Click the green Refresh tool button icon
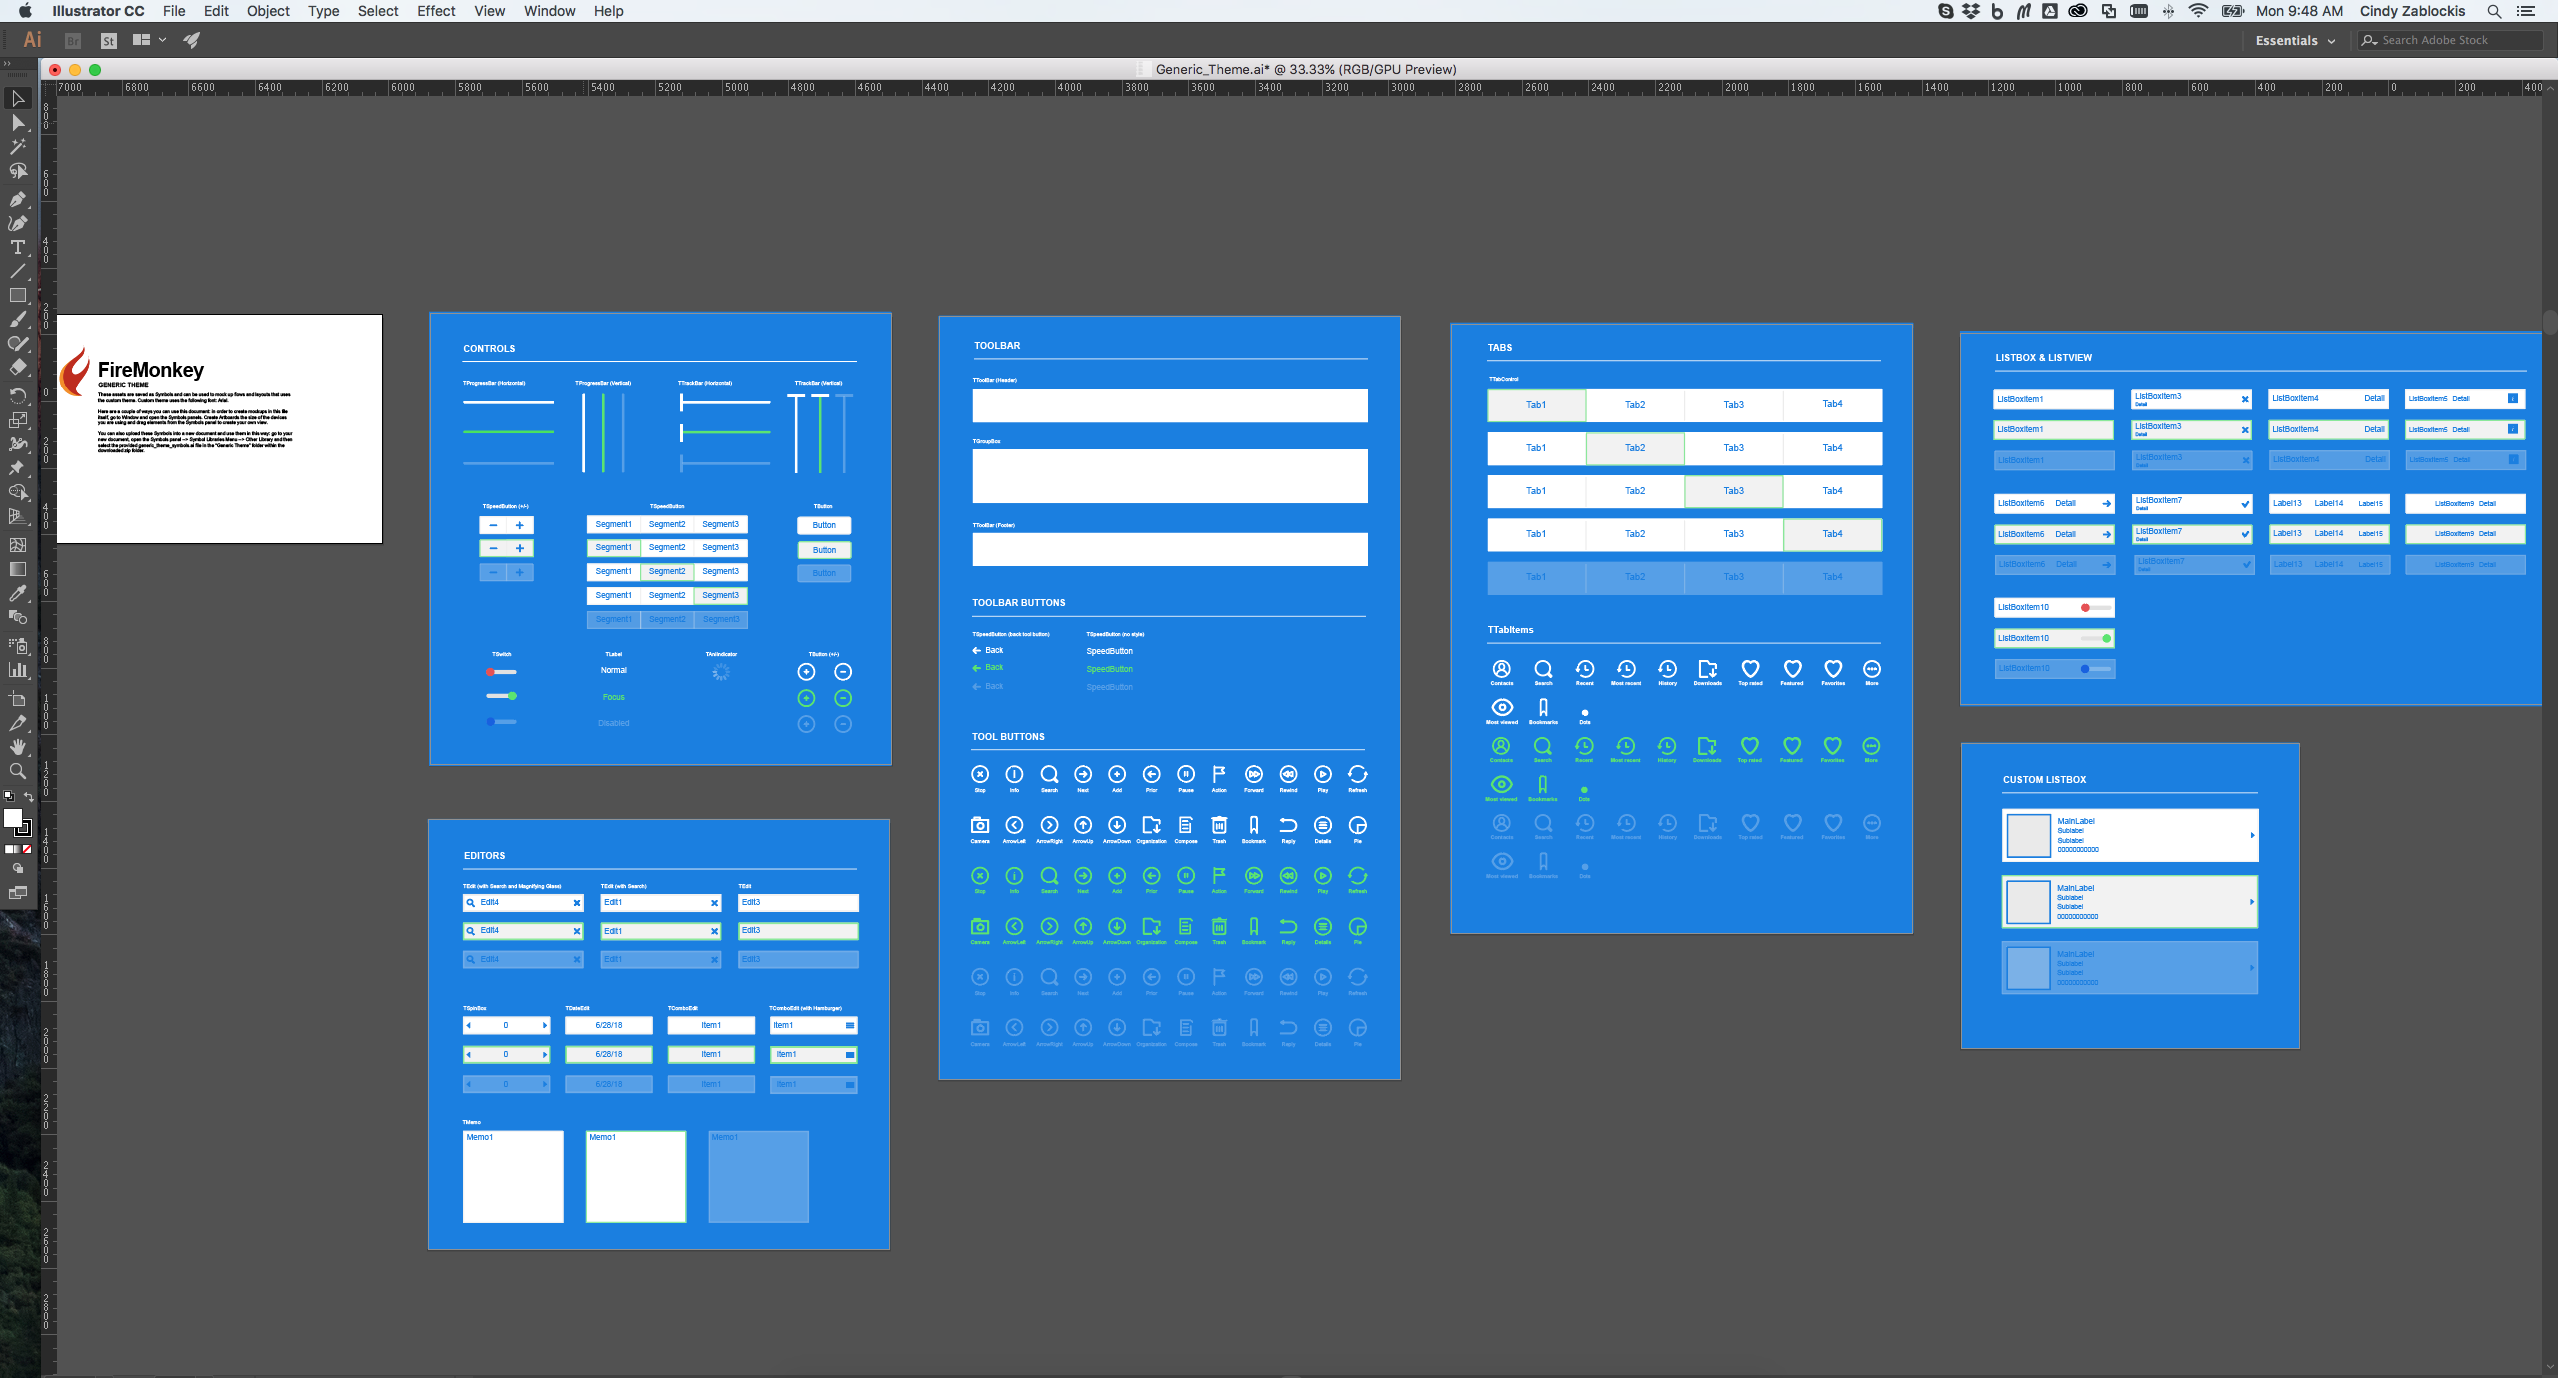Viewport: 2558px width, 1378px height. [x=1358, y=878]
